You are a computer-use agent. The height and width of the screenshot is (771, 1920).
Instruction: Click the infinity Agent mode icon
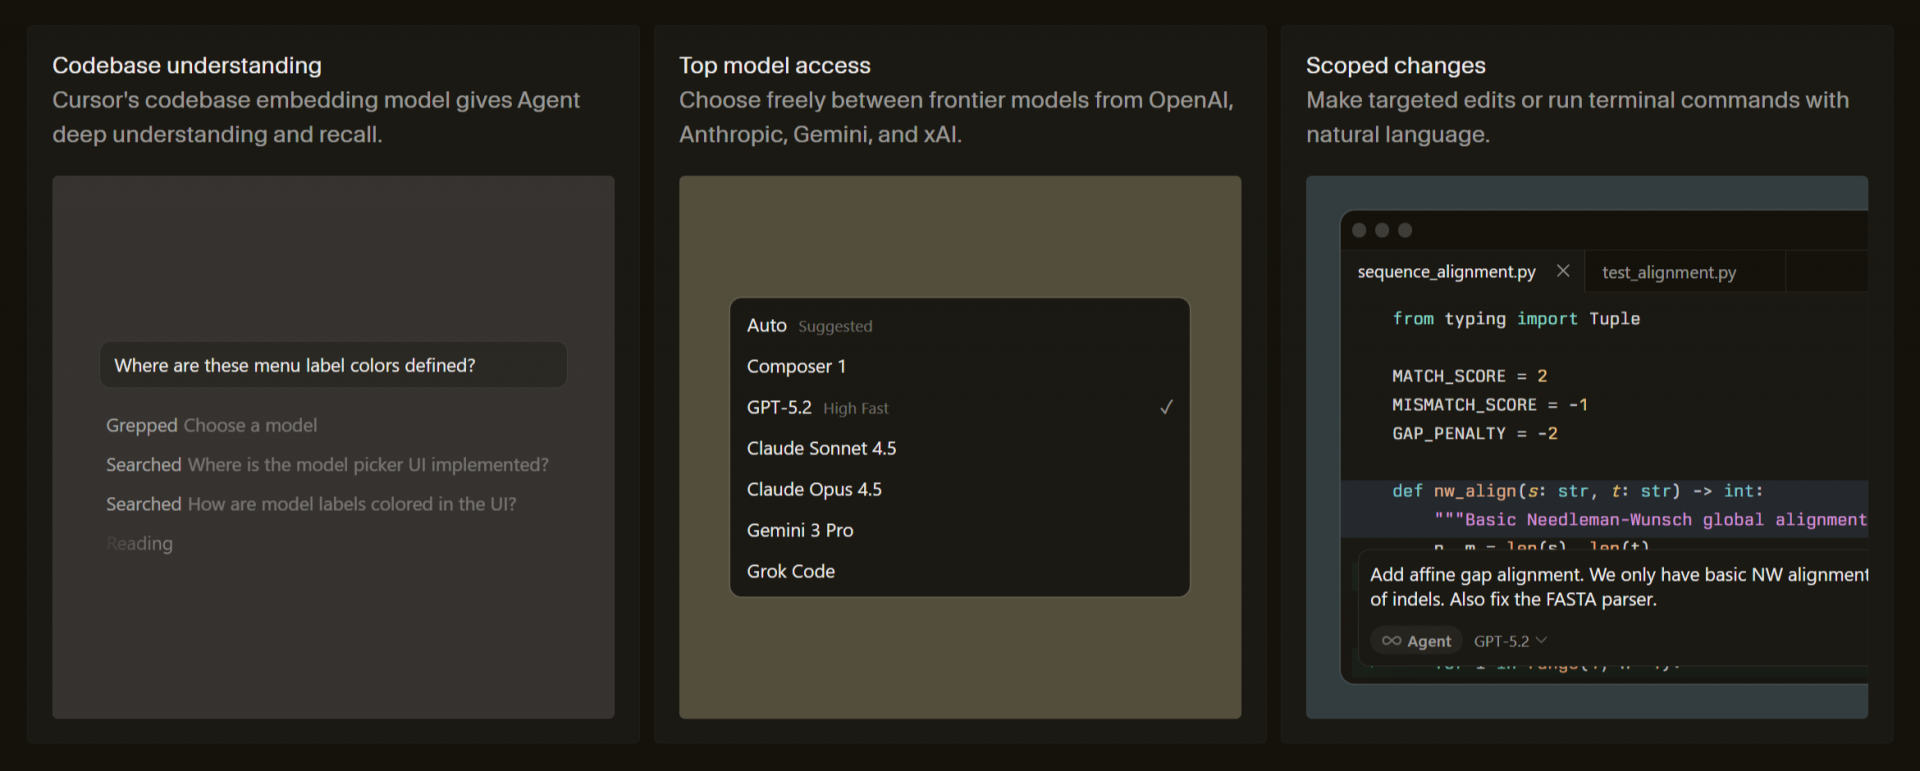point(1391,641)
